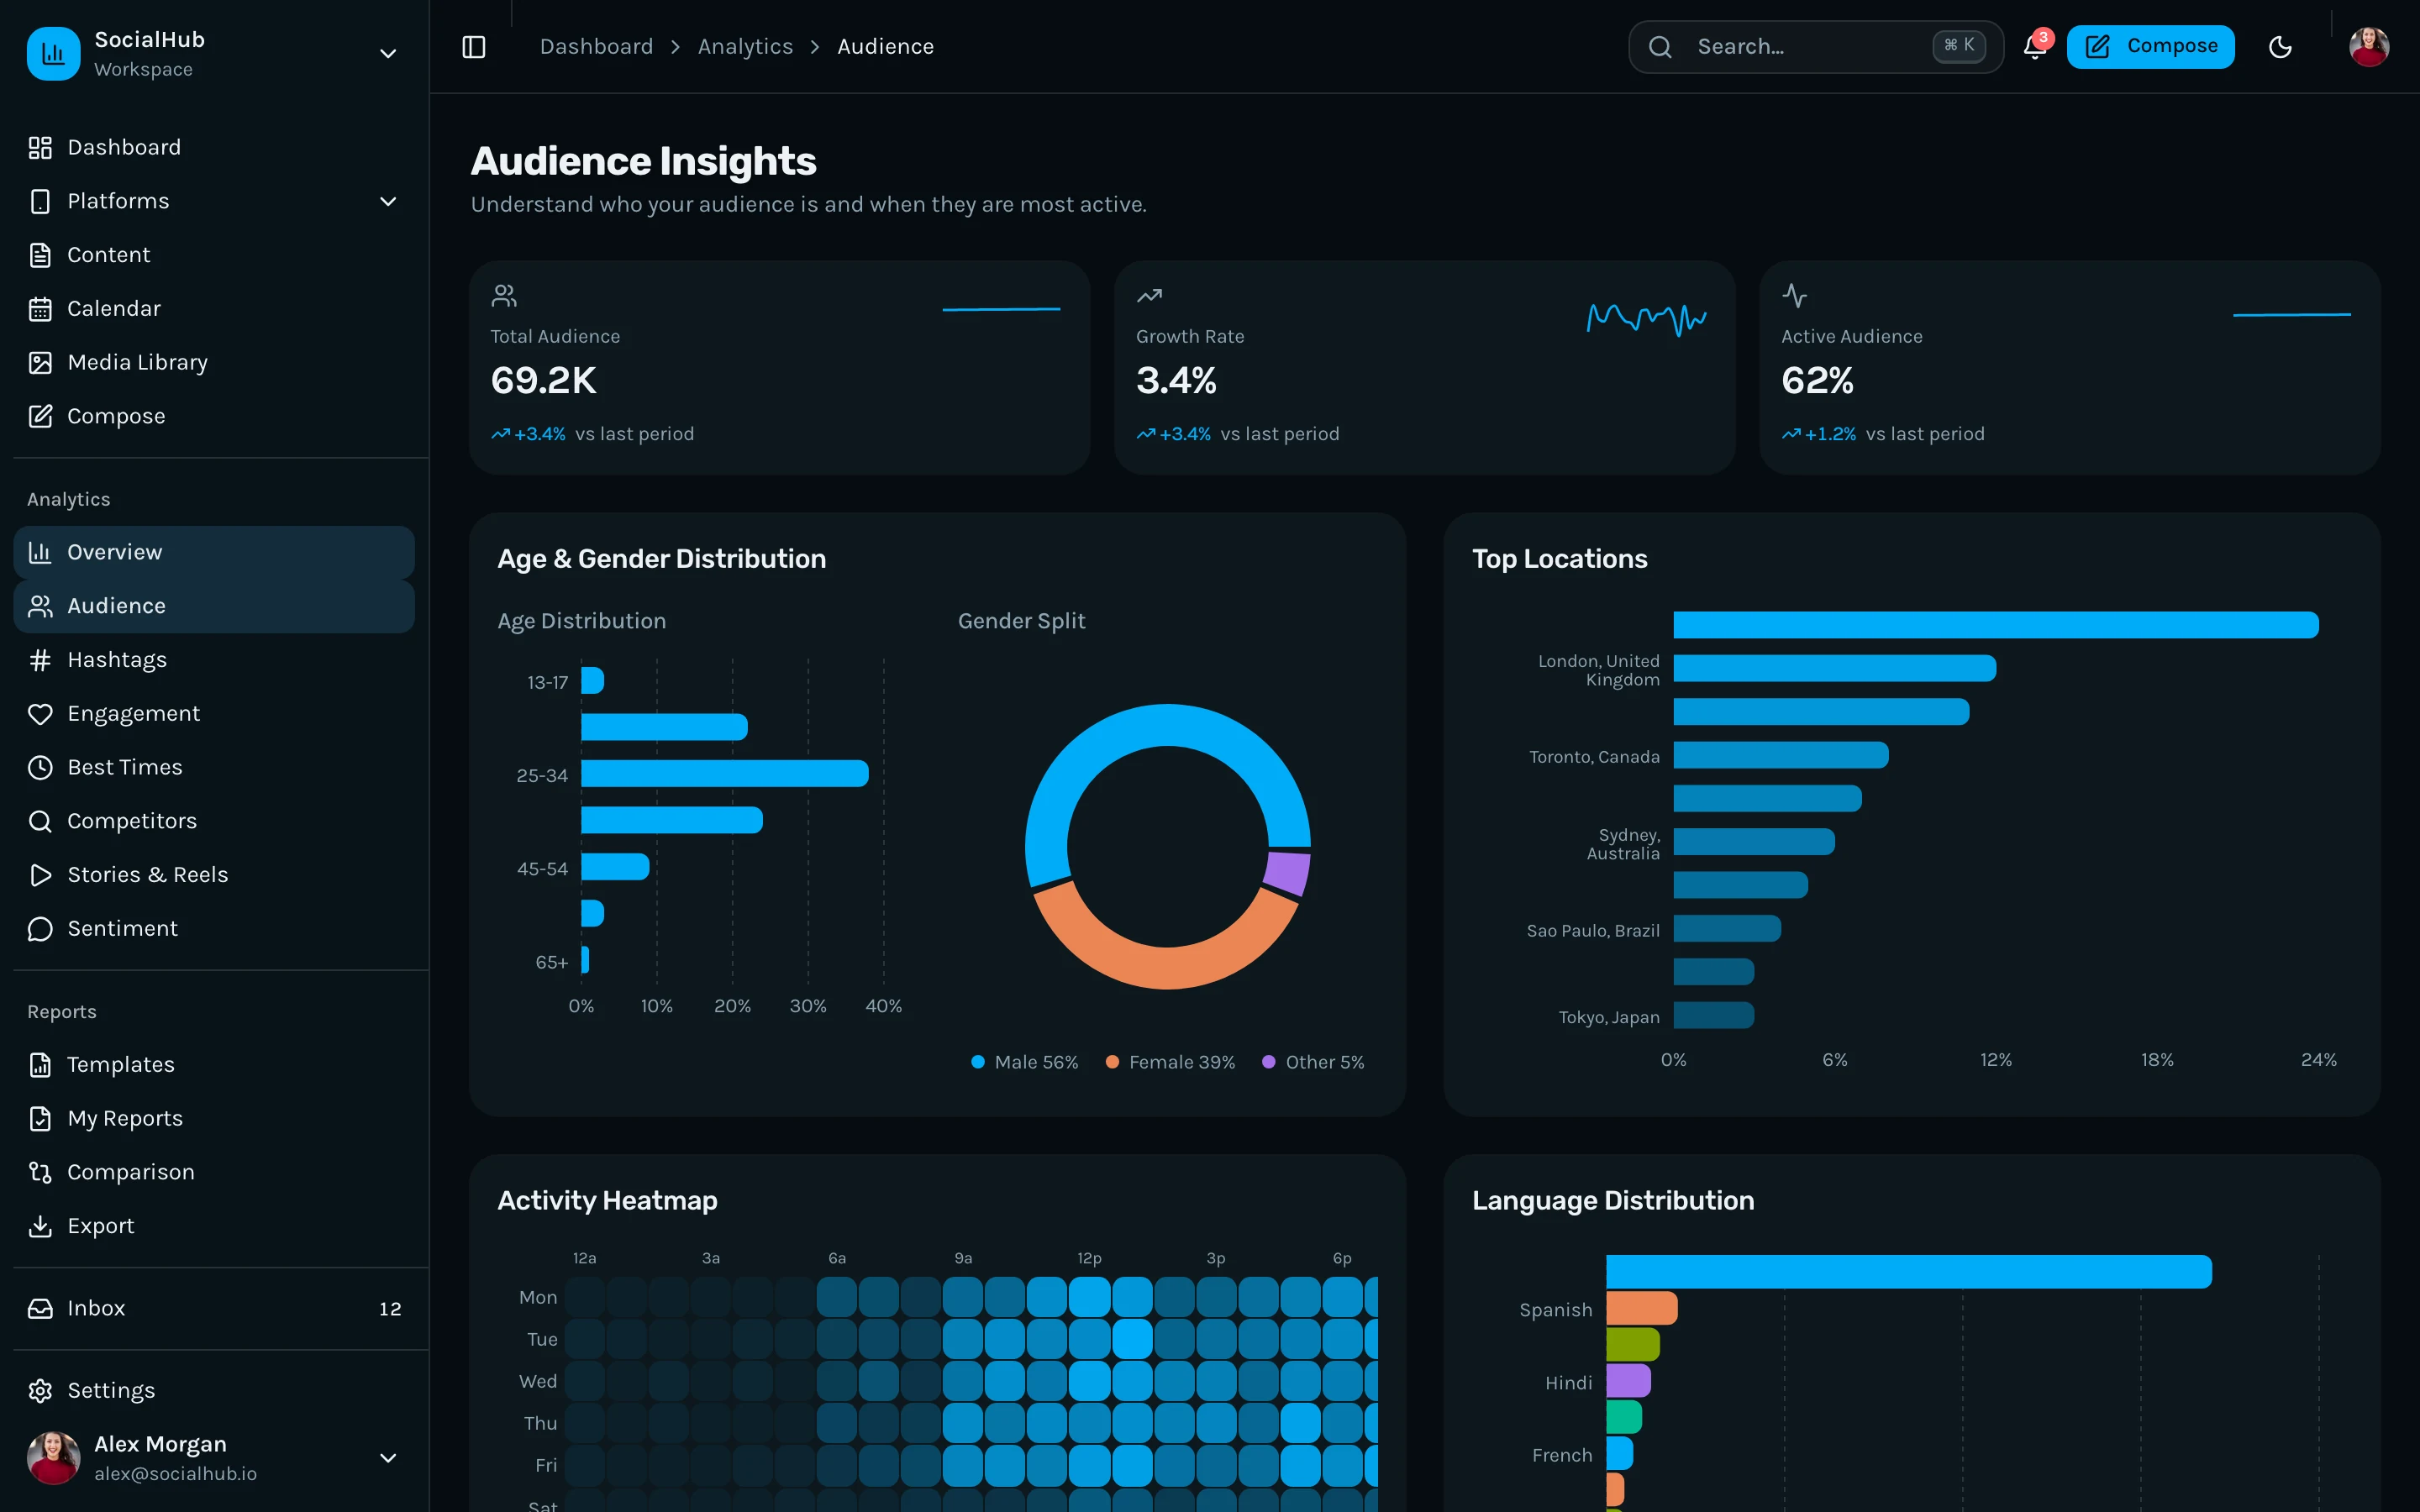
Task: Click the sidebar Compose pencil icon
Action: [40, 416]
